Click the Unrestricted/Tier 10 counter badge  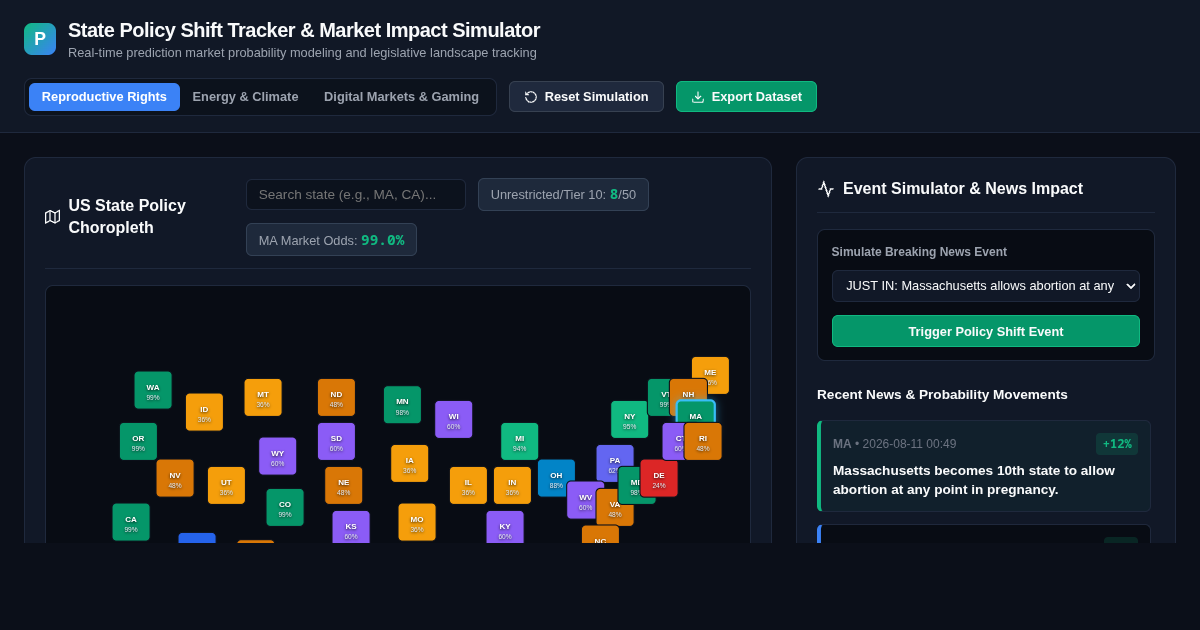pyautogui.click(x=563, y=194)
